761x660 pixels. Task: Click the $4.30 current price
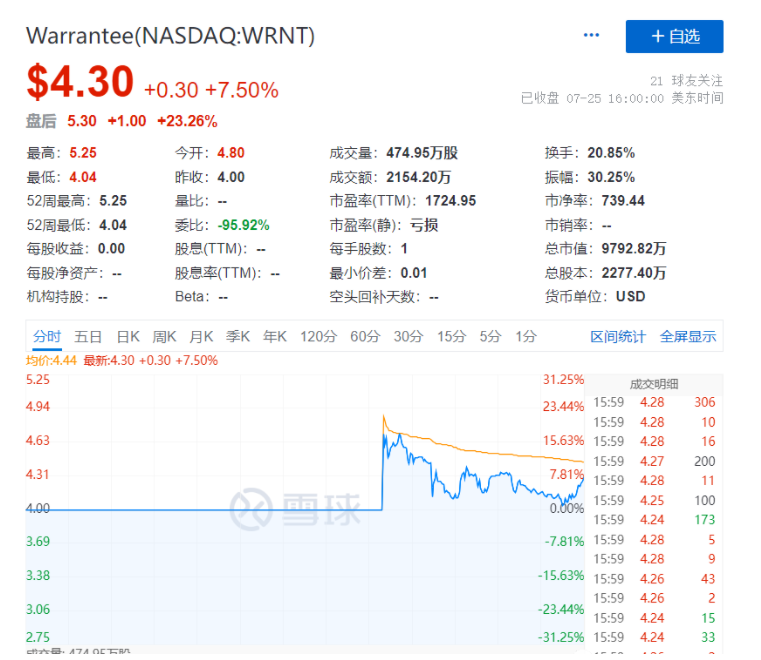click(x=80, y=81)
